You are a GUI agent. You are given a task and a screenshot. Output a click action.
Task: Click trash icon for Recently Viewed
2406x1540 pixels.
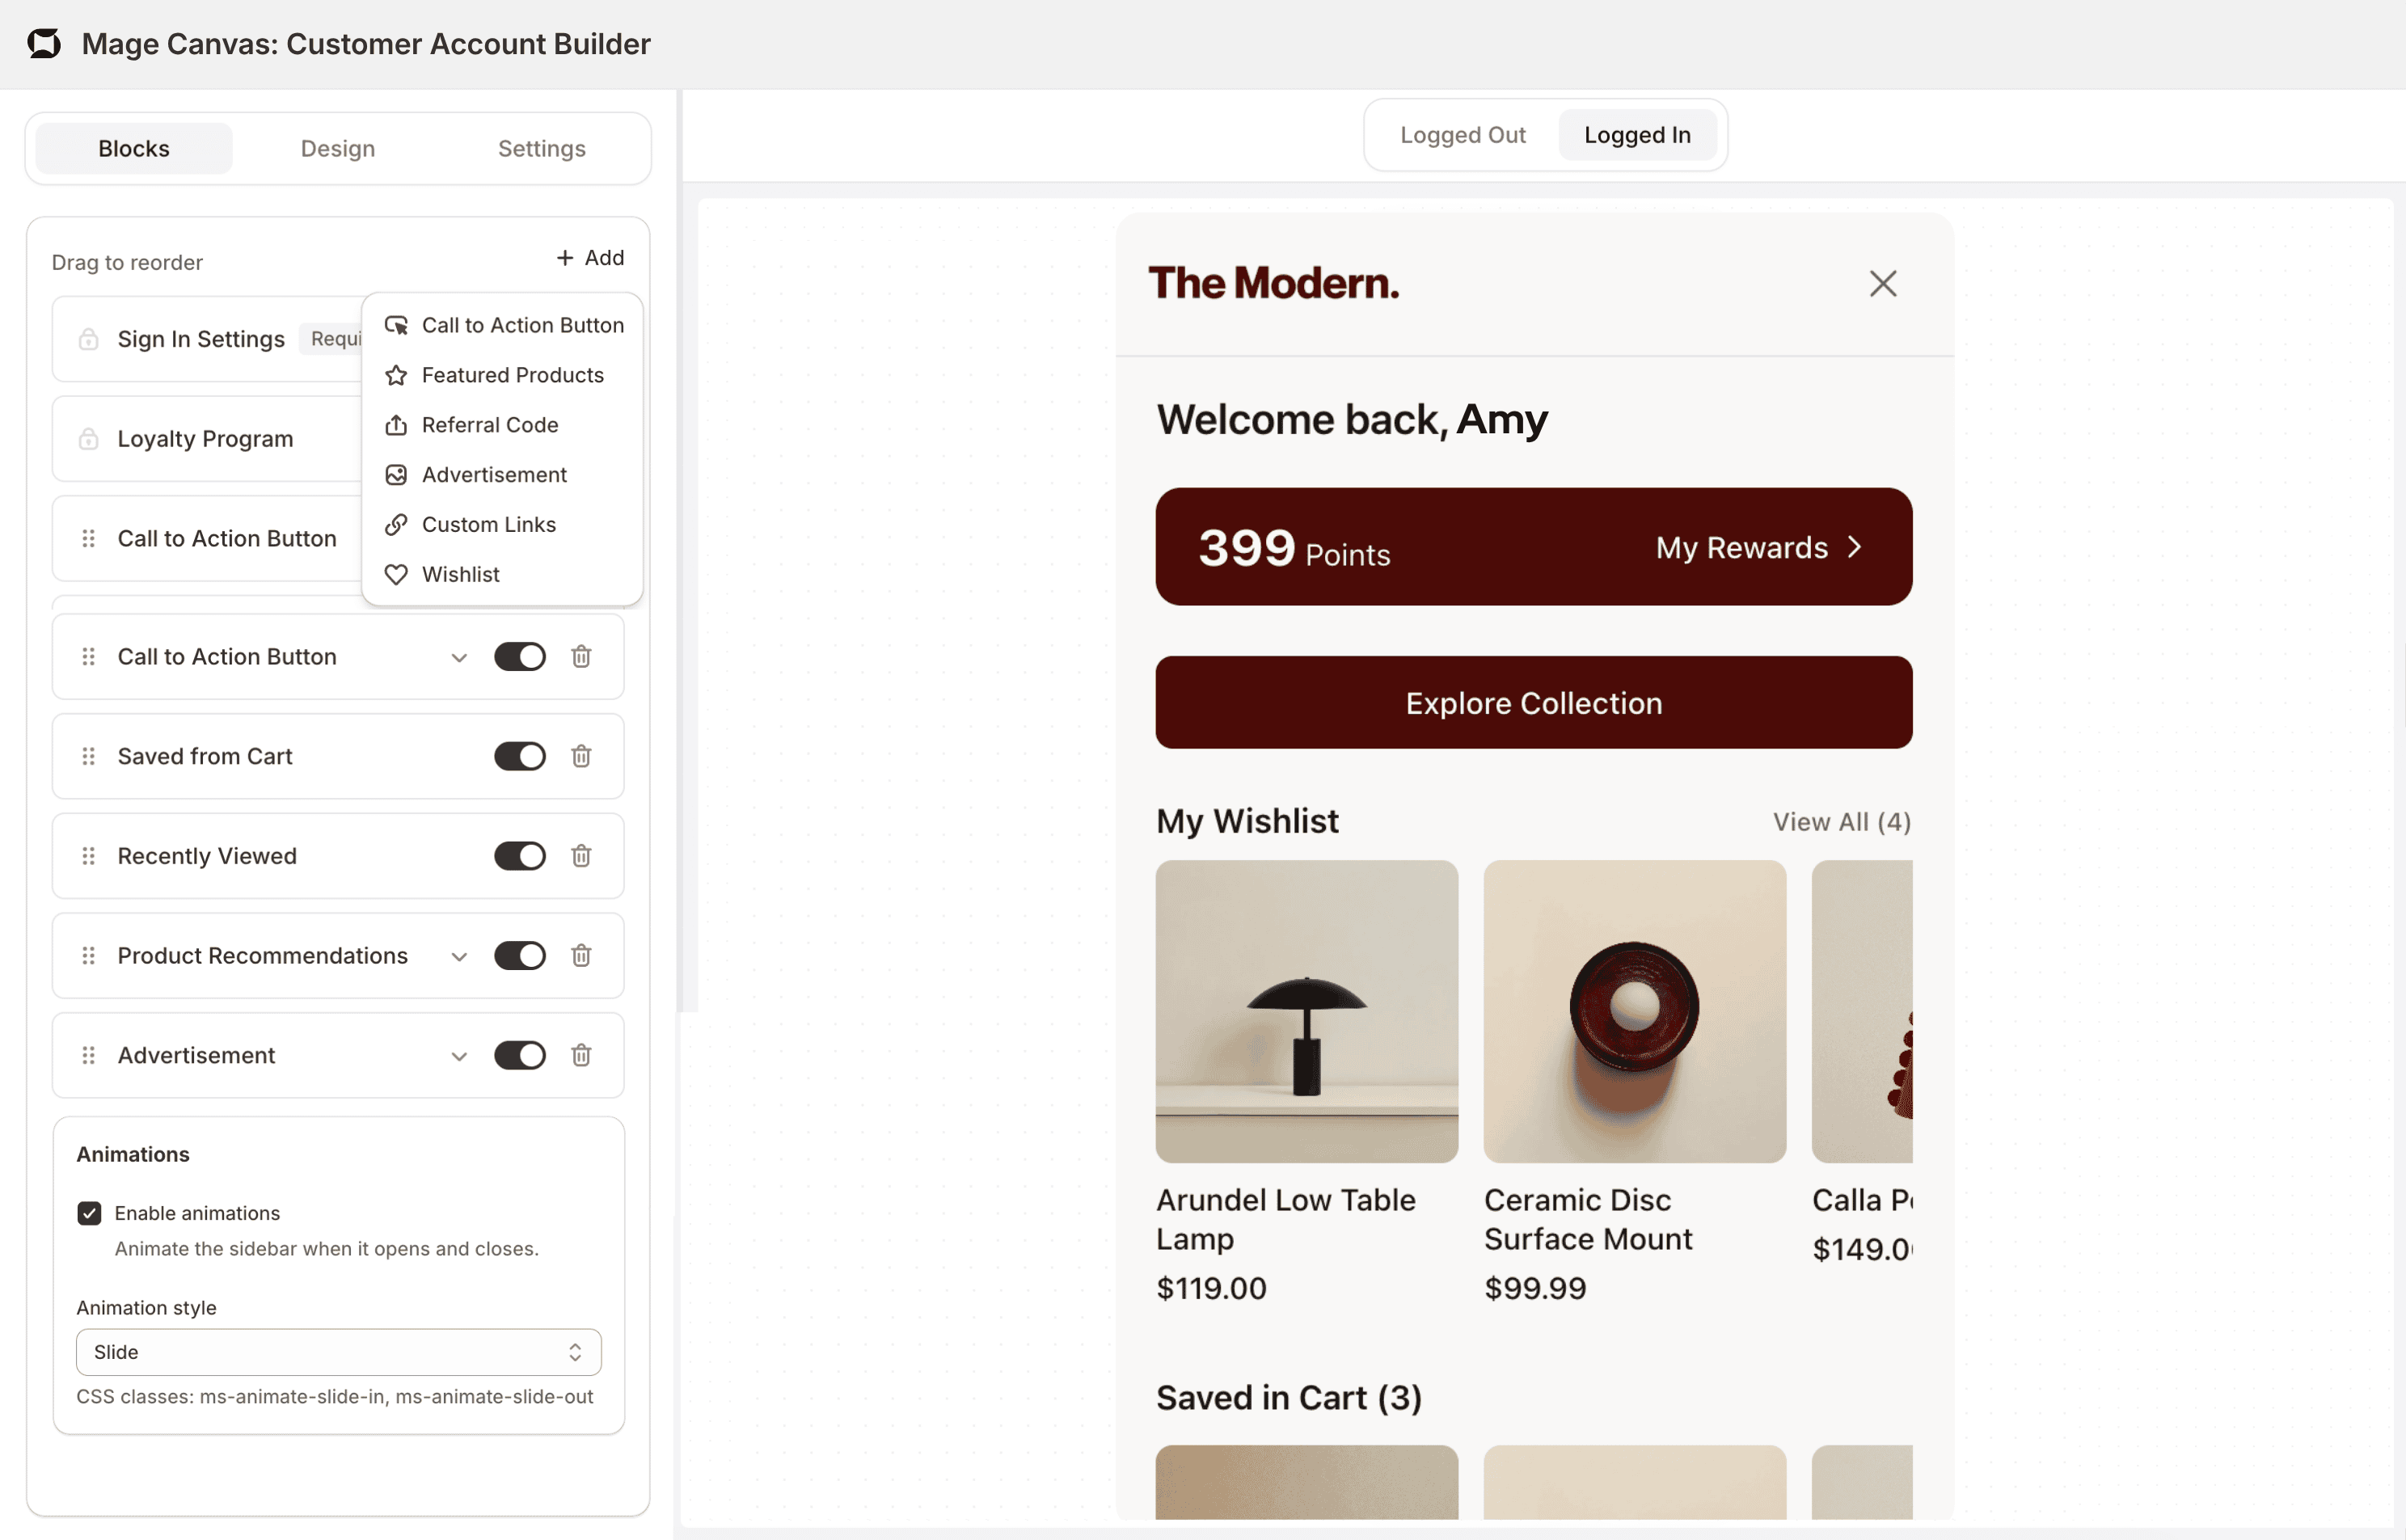581,856
